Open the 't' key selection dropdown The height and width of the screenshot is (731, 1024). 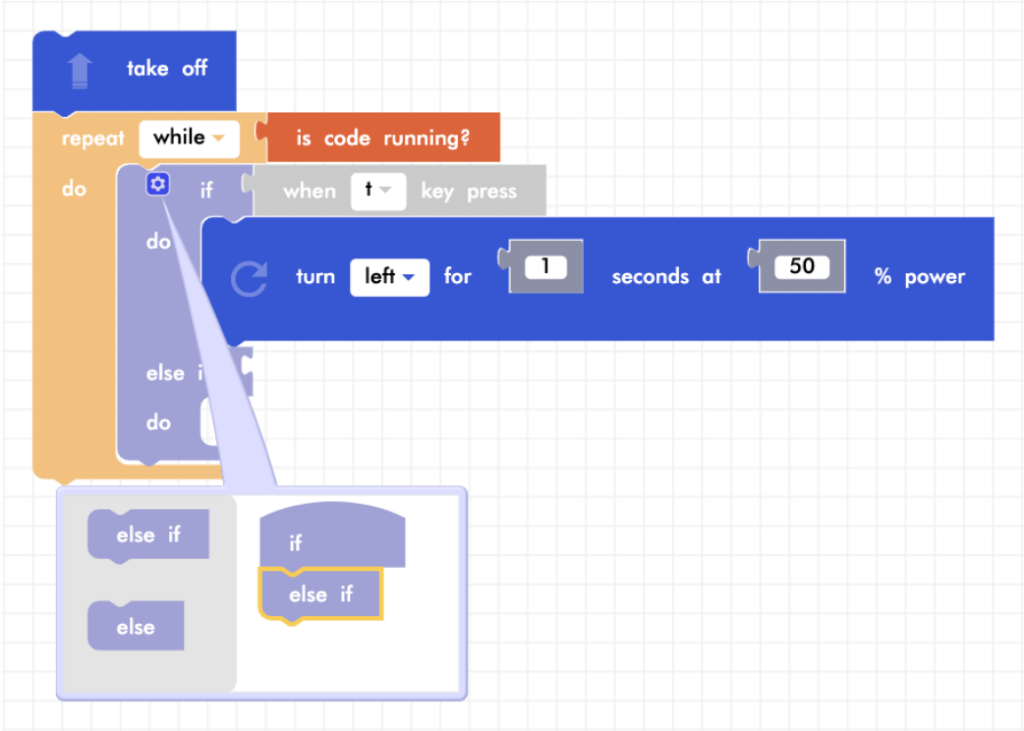pyautogui.click(x=378, y=191)
